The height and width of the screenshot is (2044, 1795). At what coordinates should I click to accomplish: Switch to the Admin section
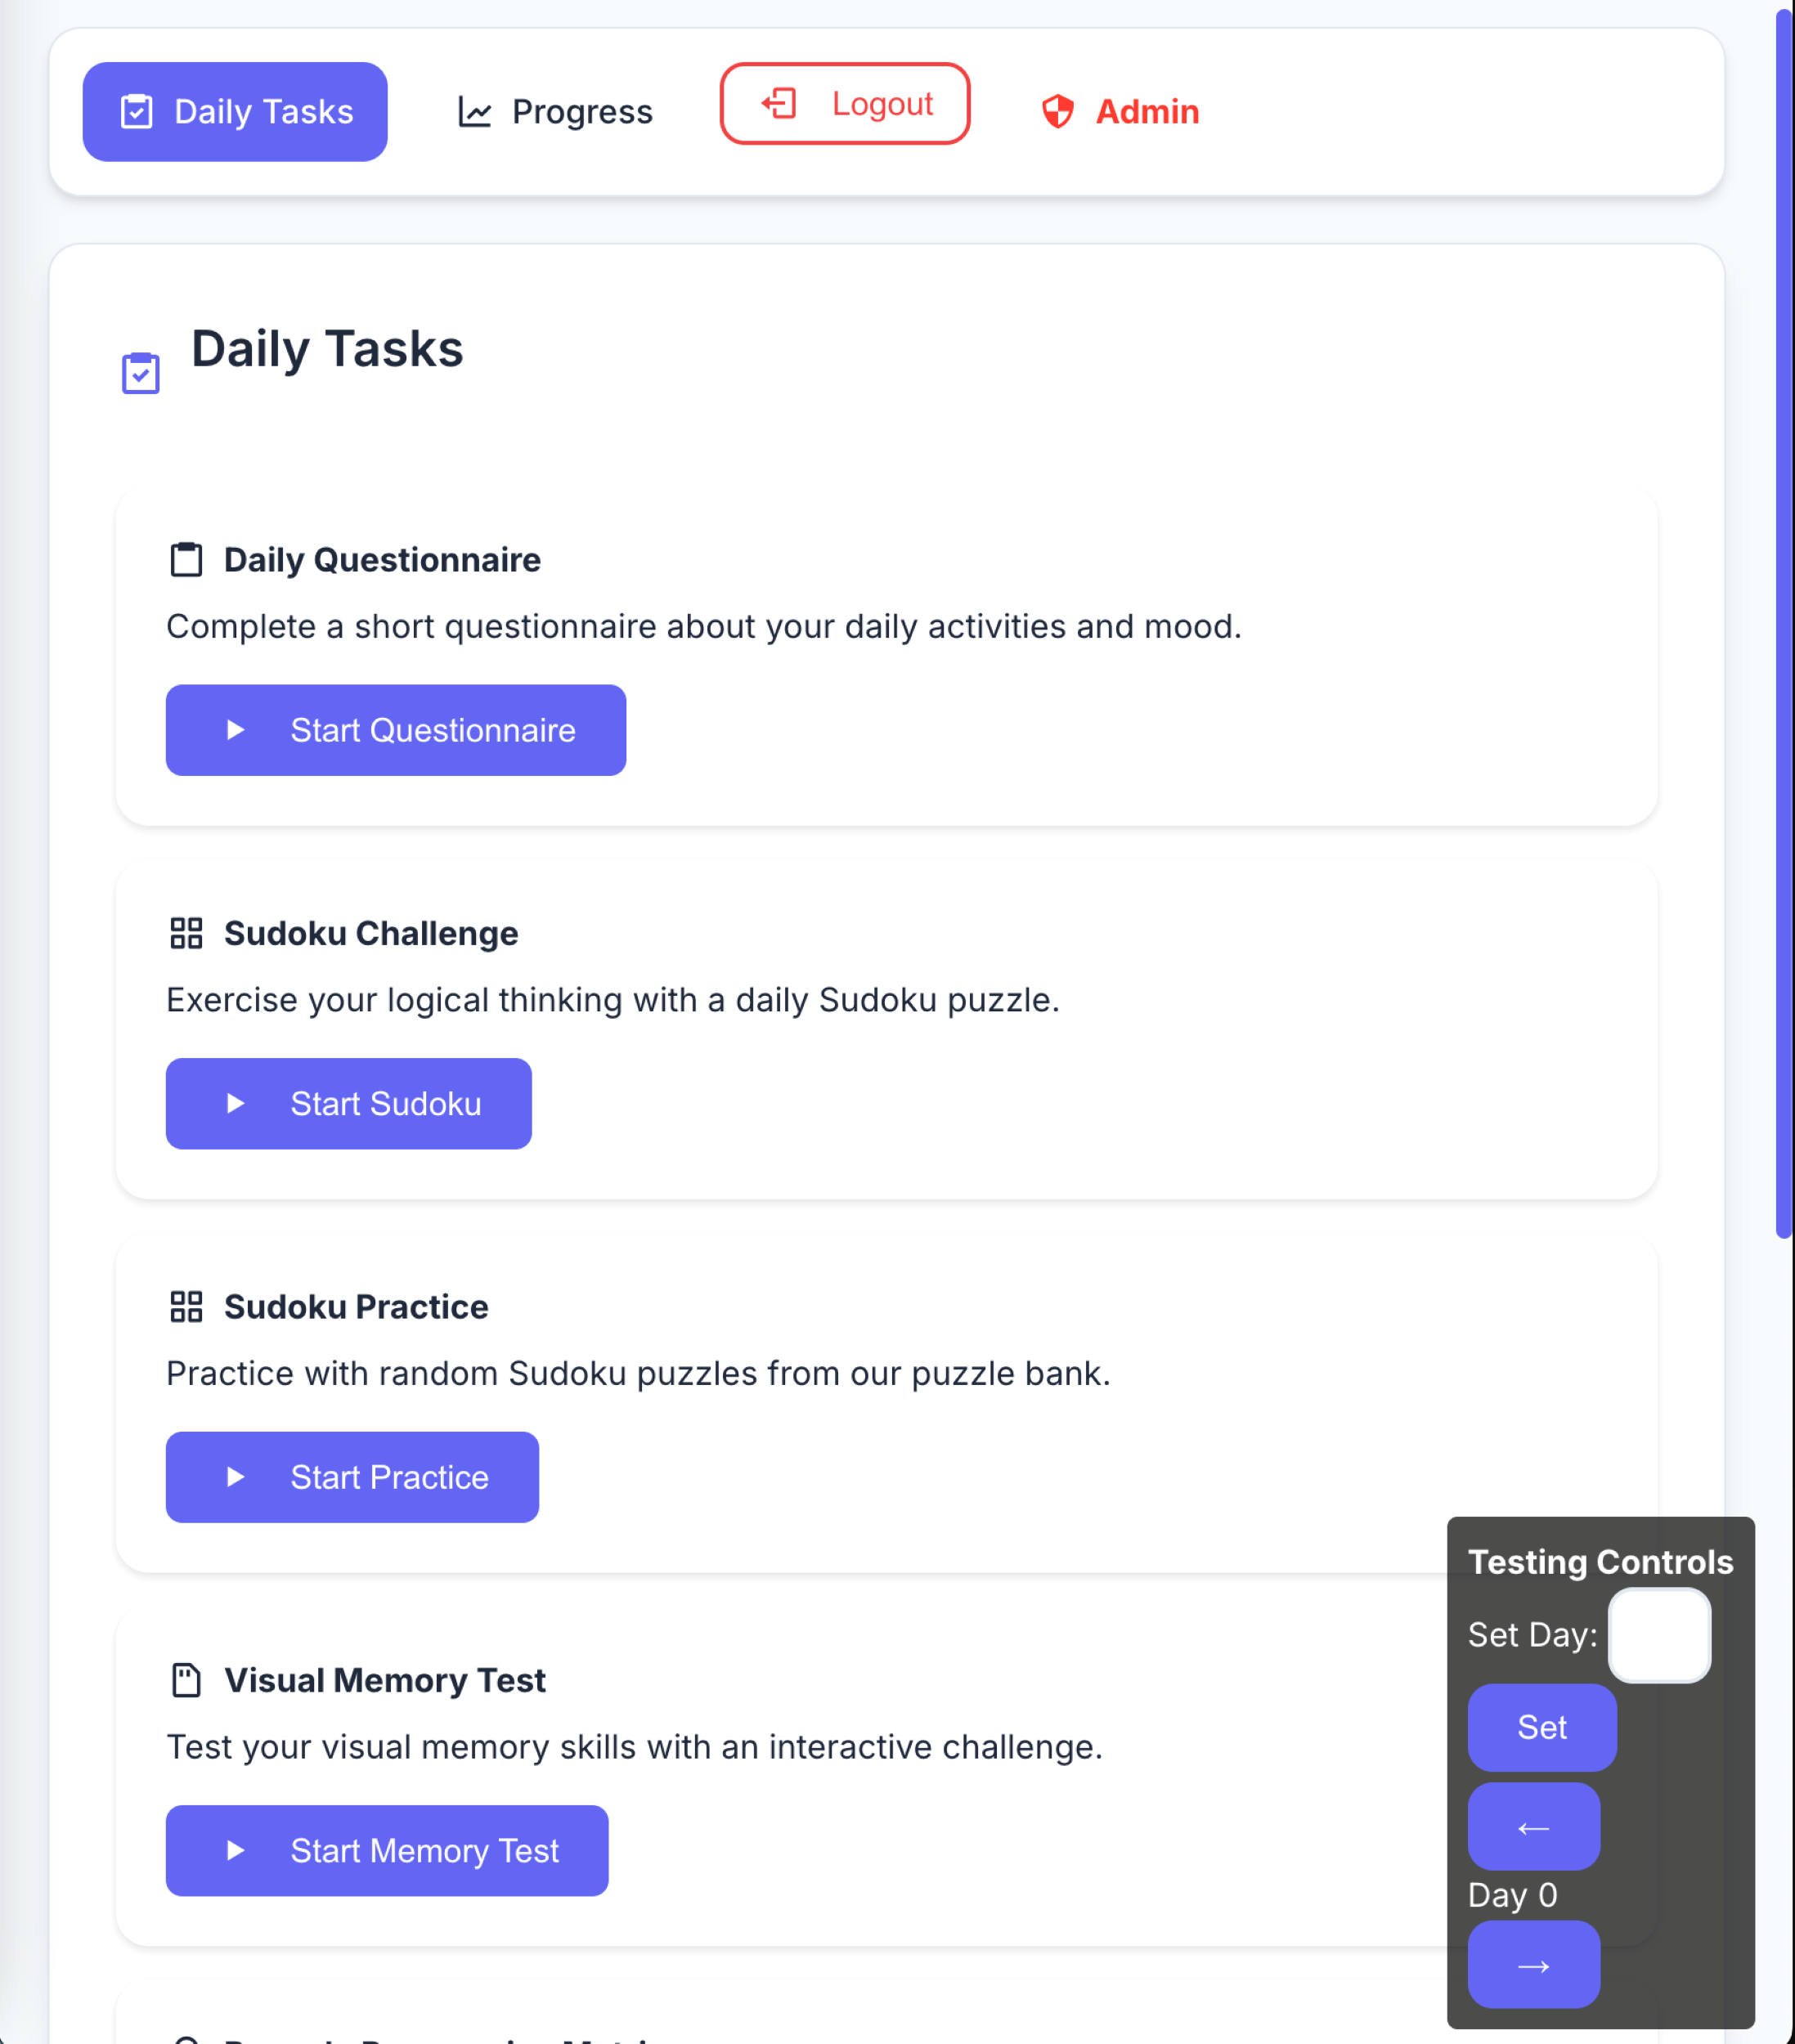(x=1120, y=111)
